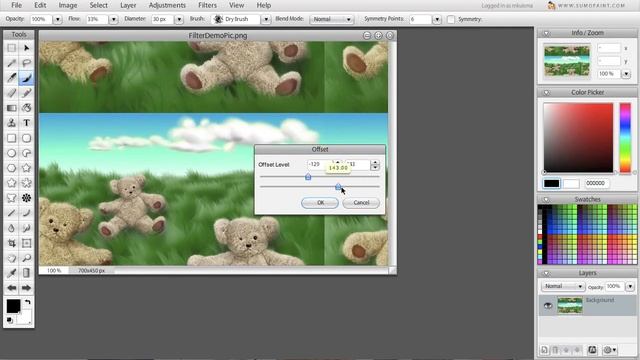
Task: Hide the Background layer eye icon
Action: [x=548, y=305]
